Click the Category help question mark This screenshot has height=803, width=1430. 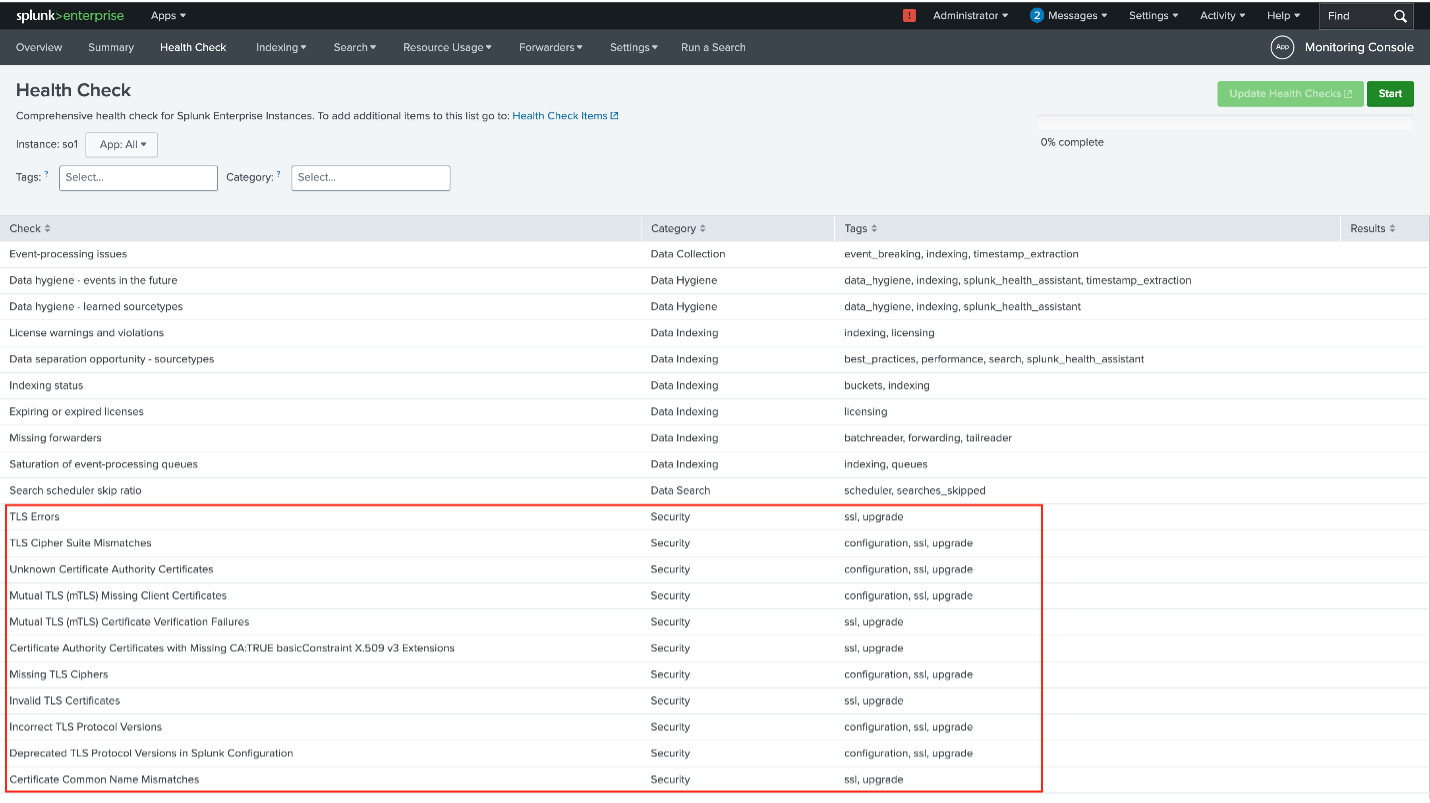[x=278, y=174]
